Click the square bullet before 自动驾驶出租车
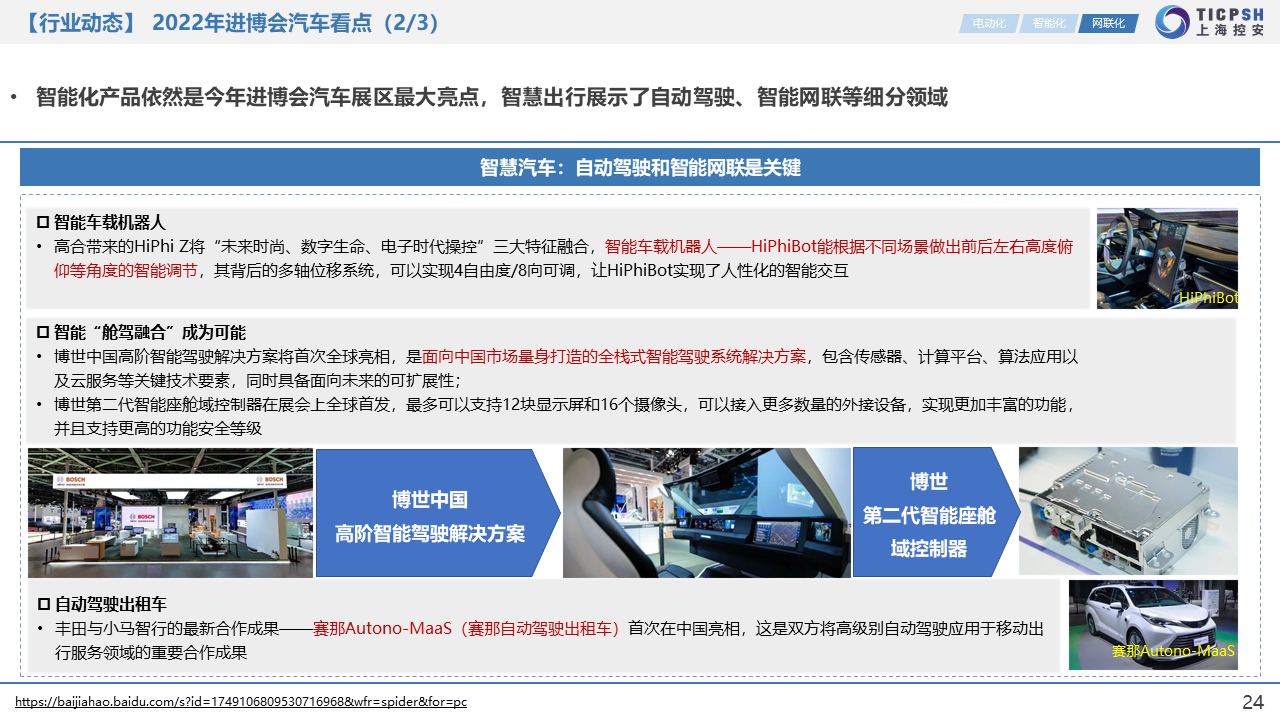Image resolution: width=1280 pixels, height=720 pixels. point(43,604)
